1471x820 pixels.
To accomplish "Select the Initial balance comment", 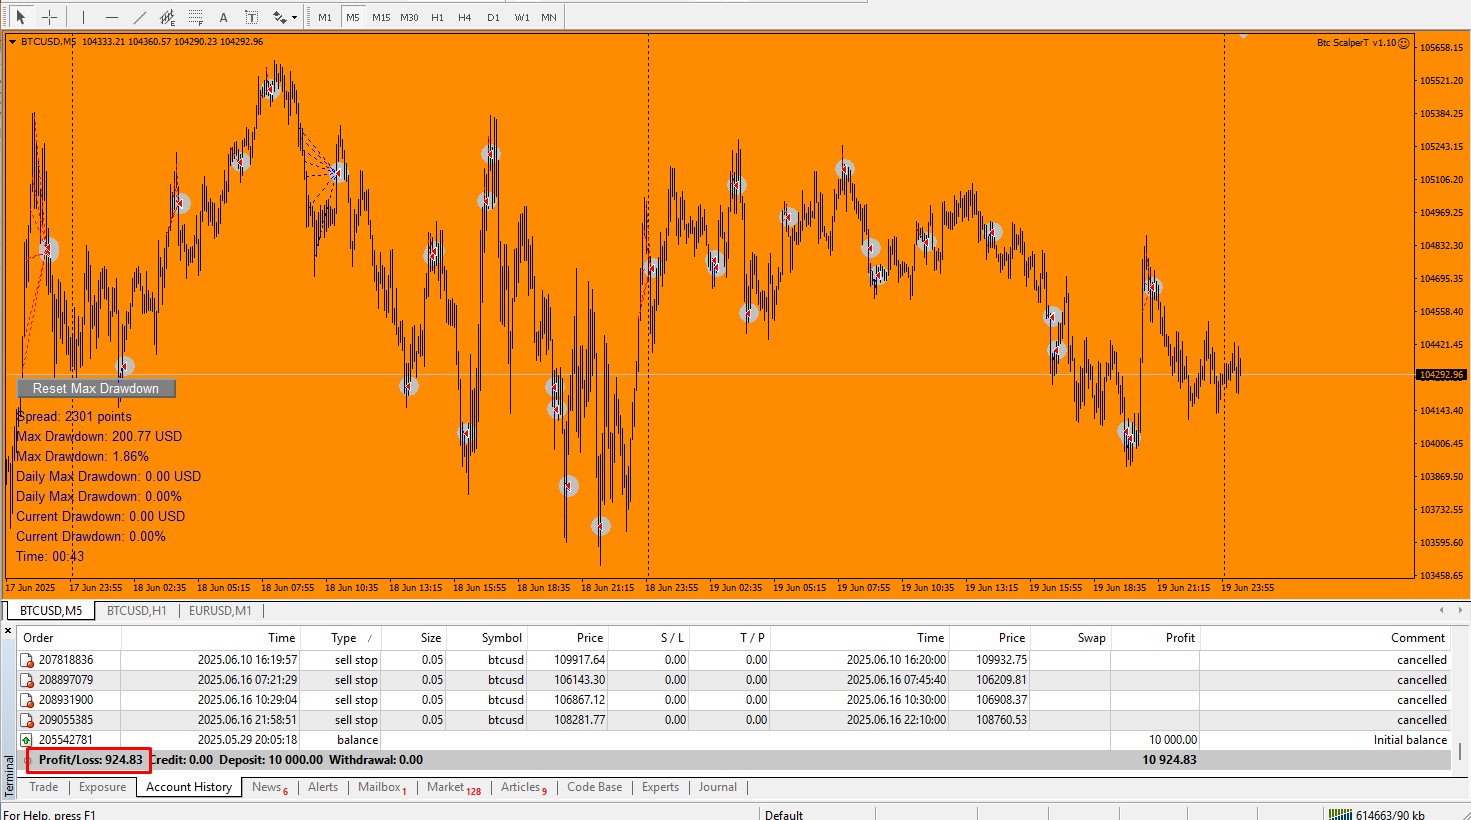I will click(x=1410, y=740).
